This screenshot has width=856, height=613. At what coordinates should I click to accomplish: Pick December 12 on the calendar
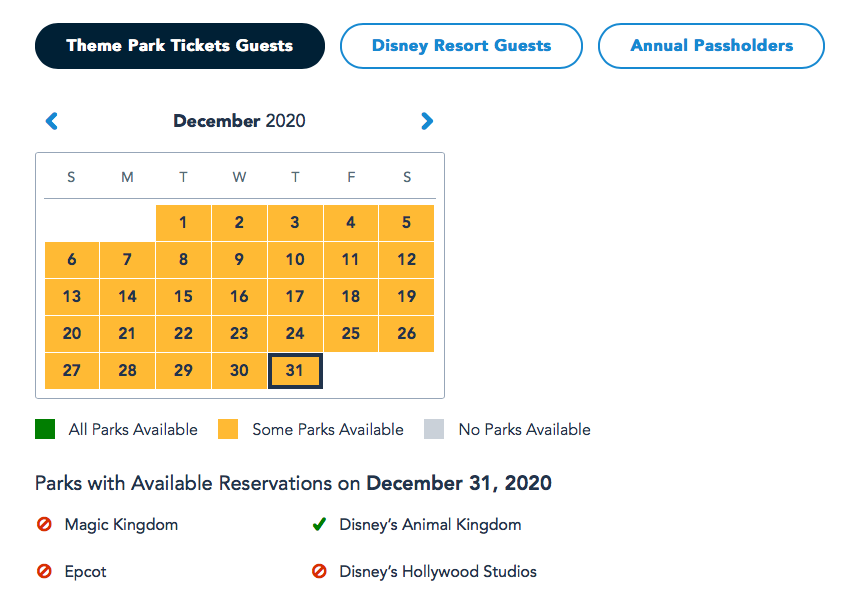tap(406, 259)
